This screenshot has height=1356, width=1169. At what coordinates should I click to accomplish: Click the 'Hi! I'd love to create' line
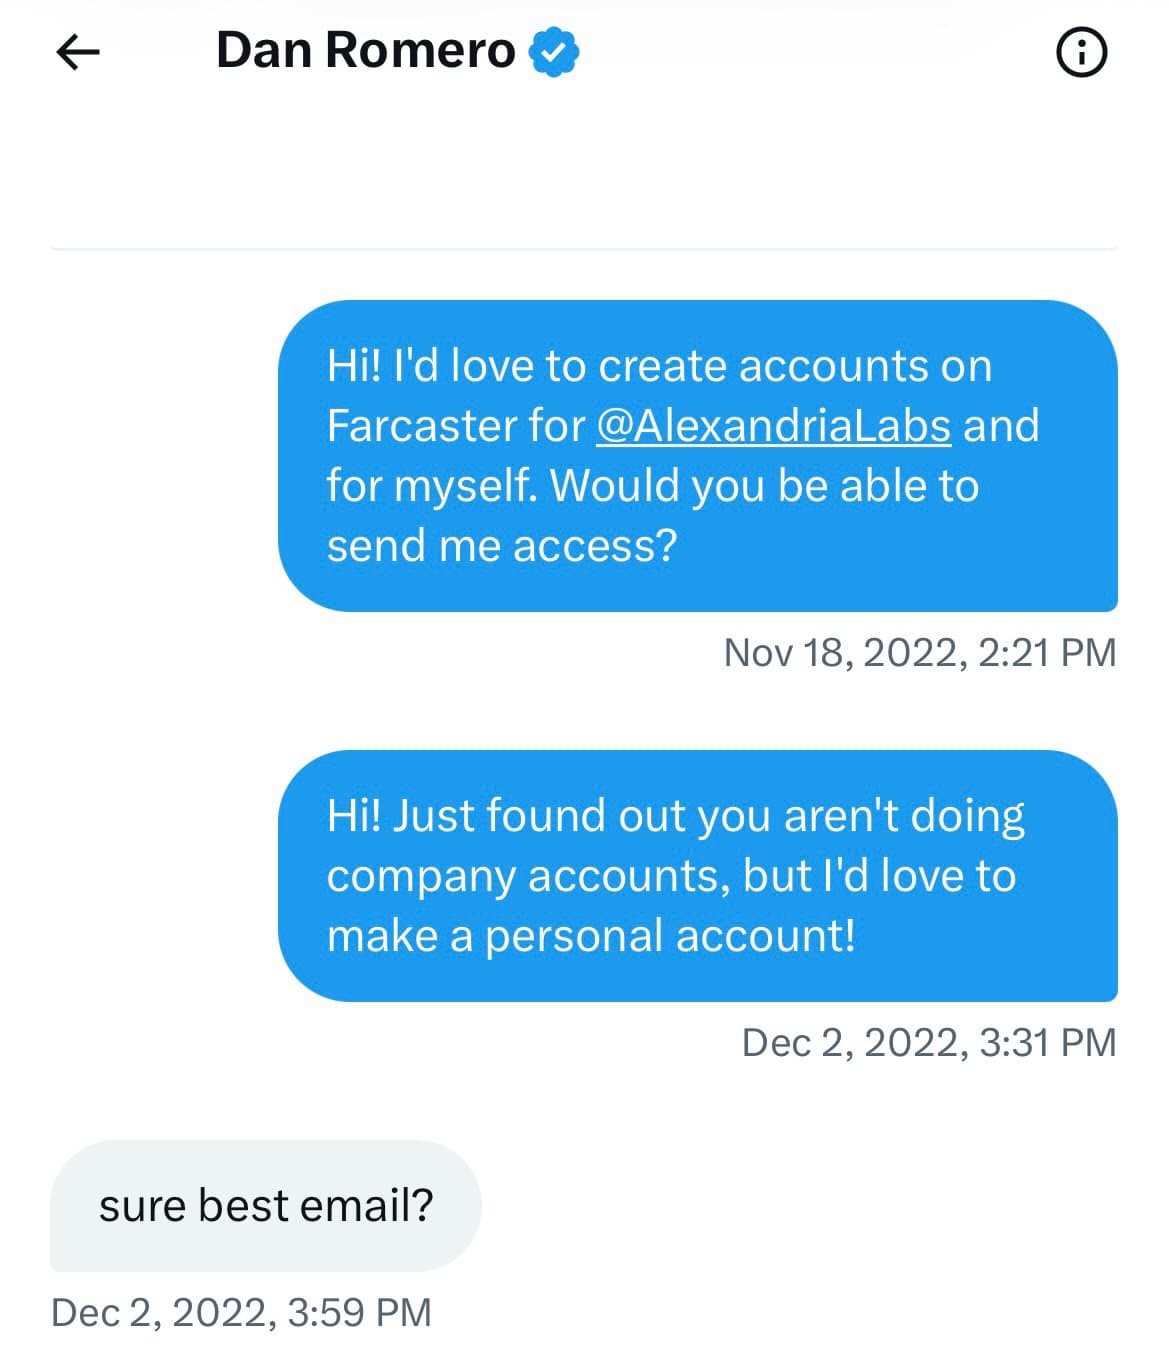tap(658, 366)
